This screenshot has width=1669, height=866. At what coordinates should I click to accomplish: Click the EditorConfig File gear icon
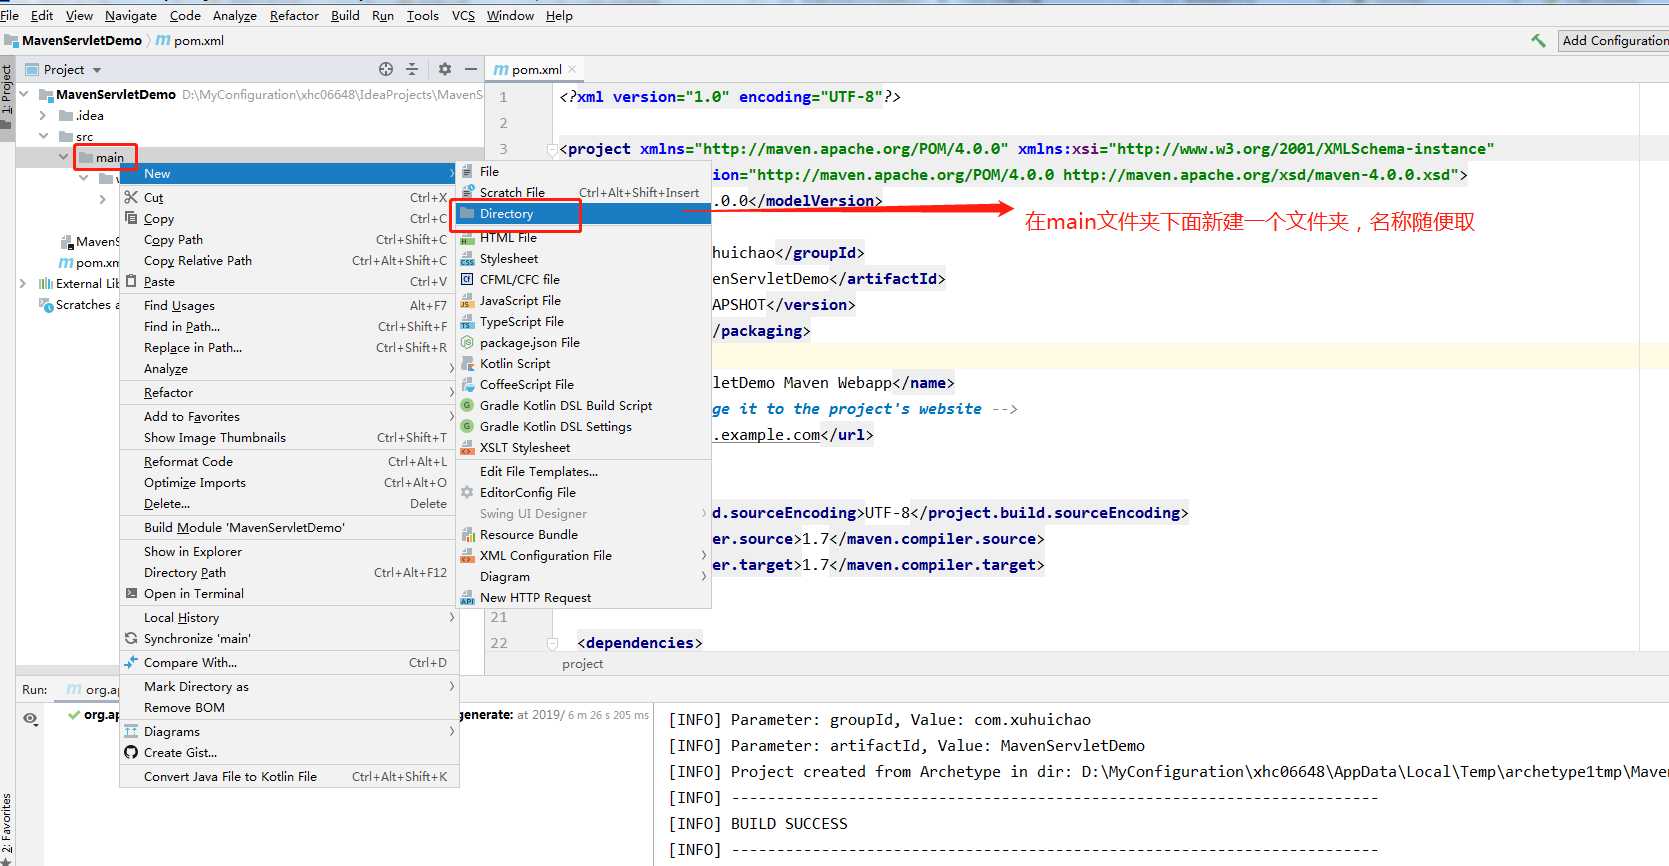tap(467, 492)
